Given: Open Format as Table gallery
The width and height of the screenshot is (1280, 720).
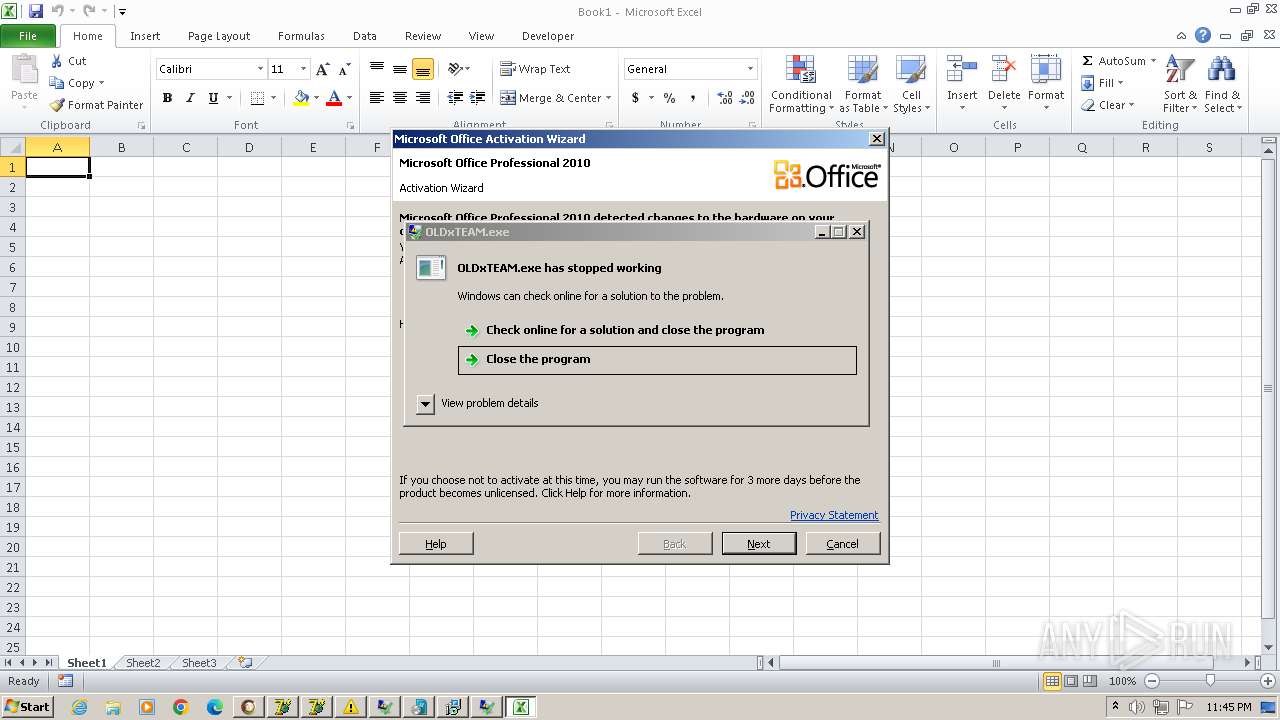Looking at the screenshot, I should click(x=862, y=85).
